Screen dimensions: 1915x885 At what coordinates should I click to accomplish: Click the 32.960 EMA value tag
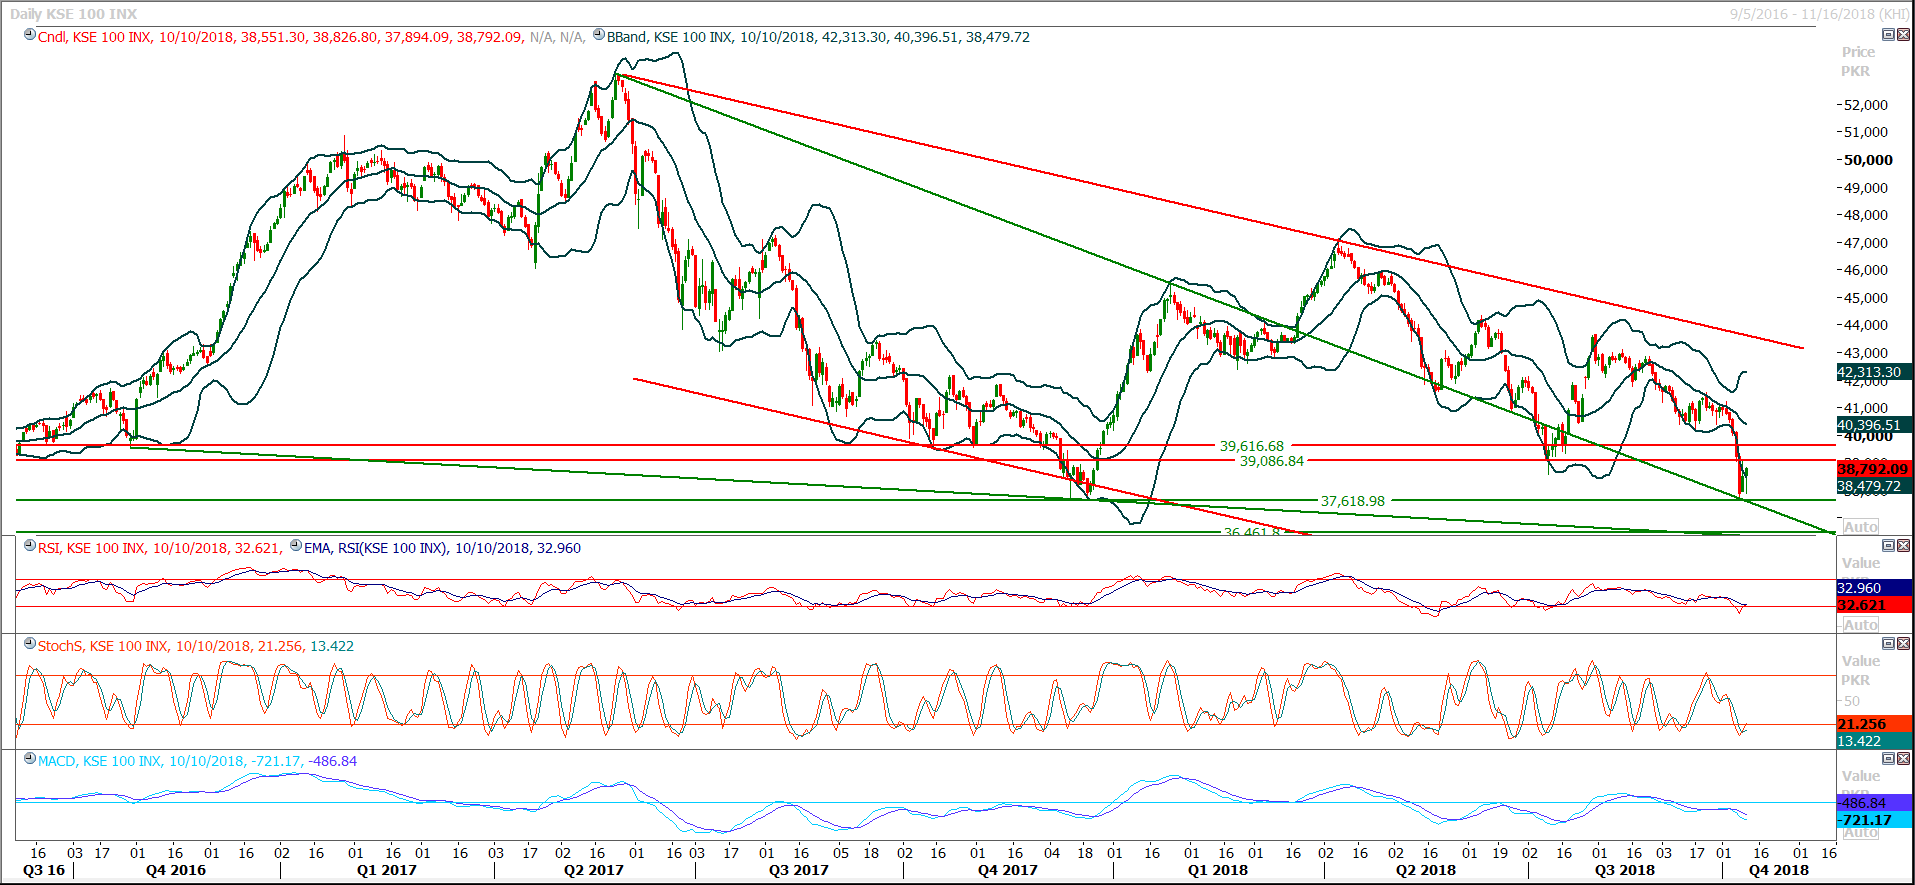tap(1874, 588)
